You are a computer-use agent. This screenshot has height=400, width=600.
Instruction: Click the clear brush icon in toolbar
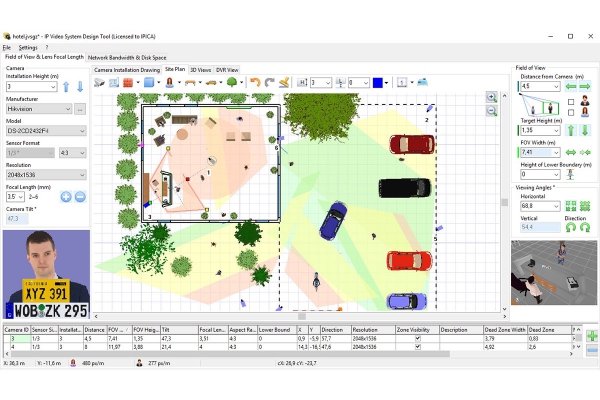[284, 82]
